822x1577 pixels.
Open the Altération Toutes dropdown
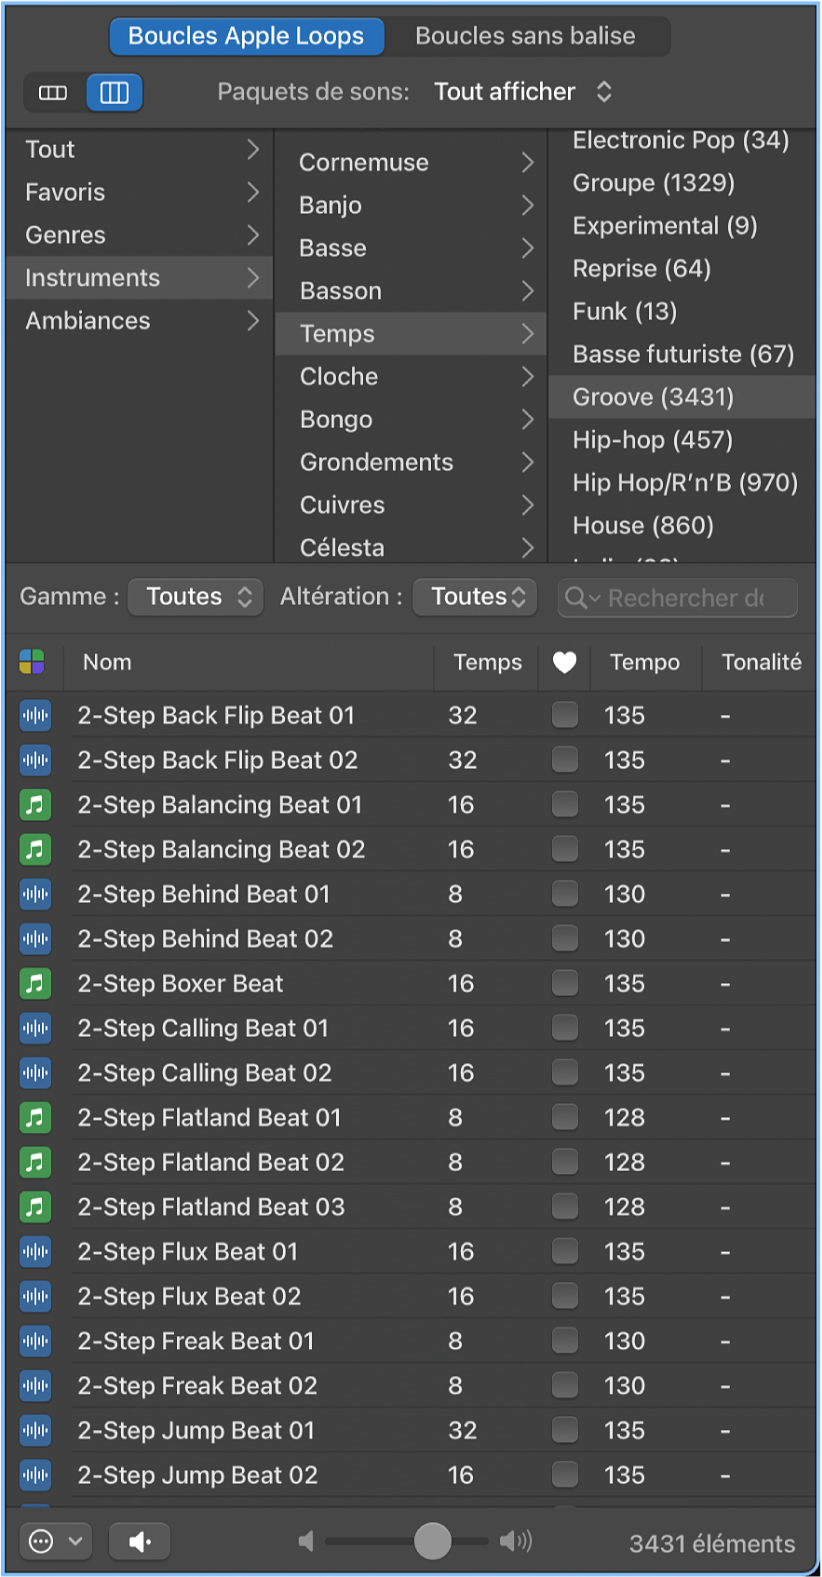(476, 597)
